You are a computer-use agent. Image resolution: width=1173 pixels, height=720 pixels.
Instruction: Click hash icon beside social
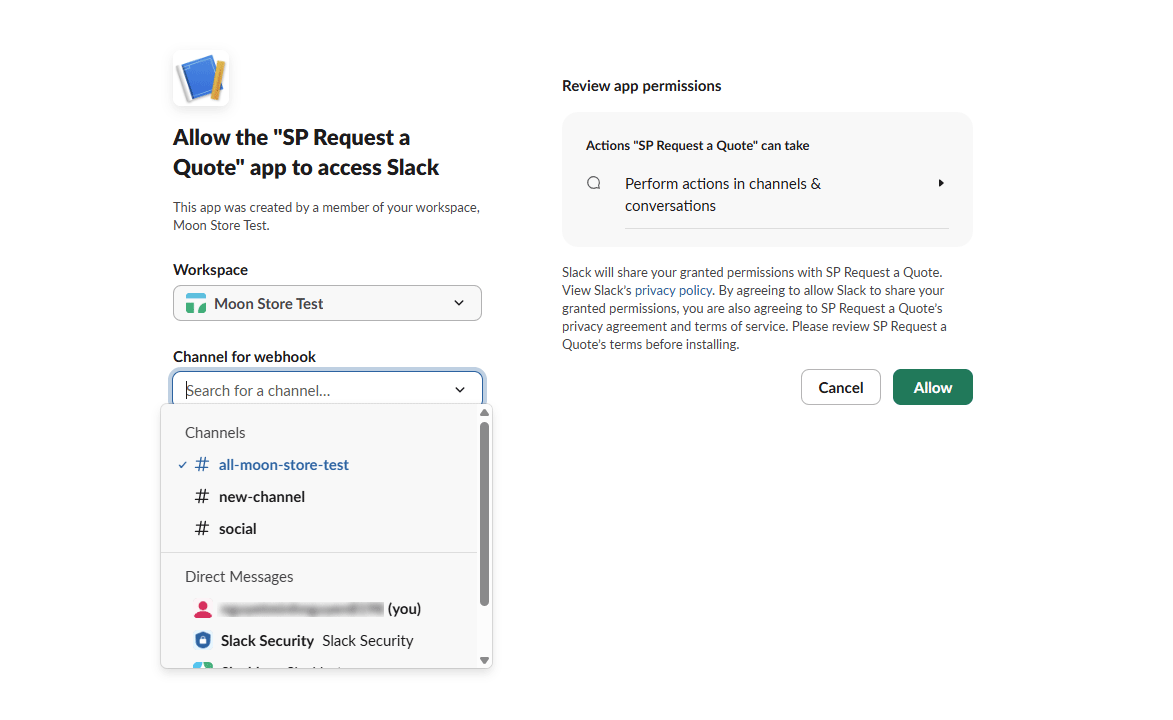[201, 529]
